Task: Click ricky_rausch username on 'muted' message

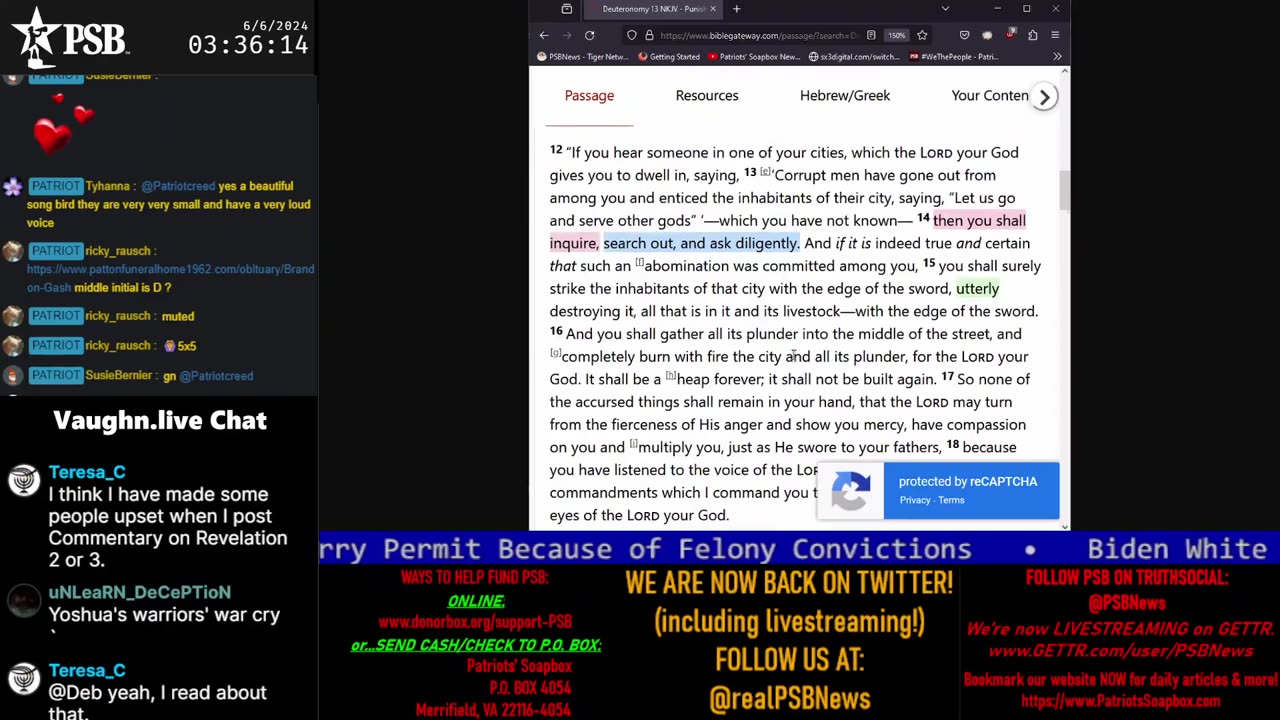Action: (x=118, y=316)
